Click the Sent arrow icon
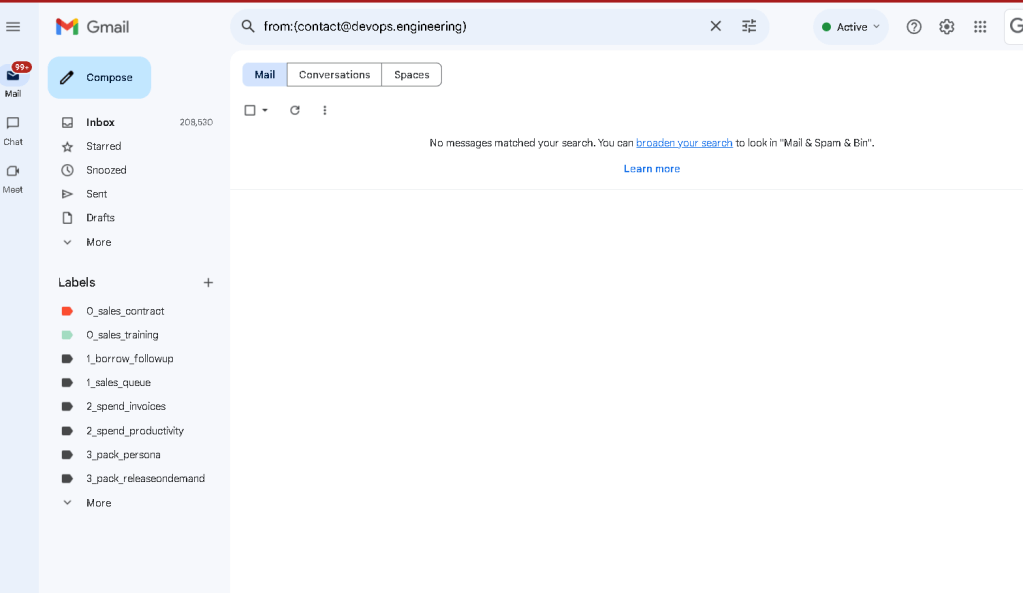 pos(67,194)
